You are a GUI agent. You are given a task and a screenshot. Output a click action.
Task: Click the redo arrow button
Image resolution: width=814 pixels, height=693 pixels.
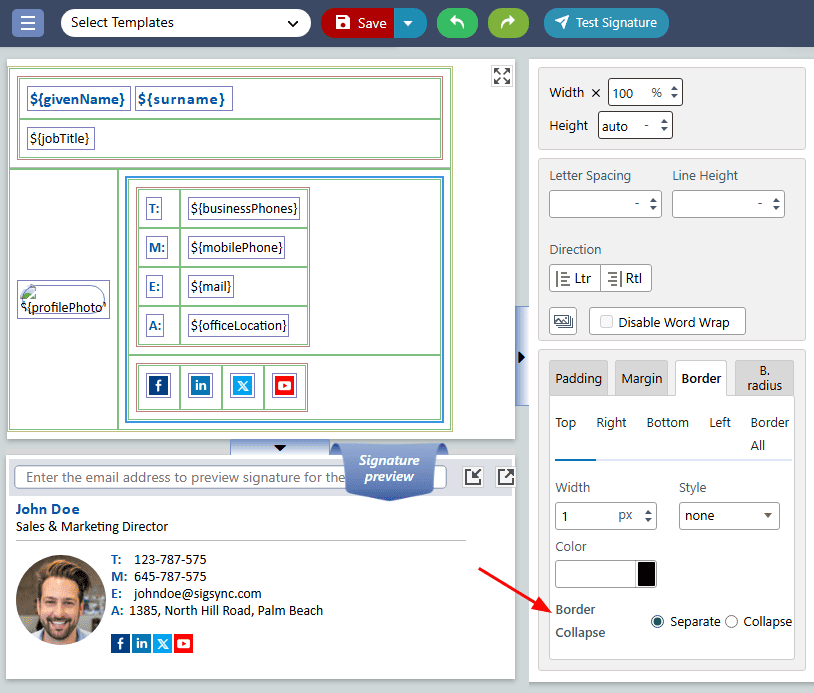[508, 23]
